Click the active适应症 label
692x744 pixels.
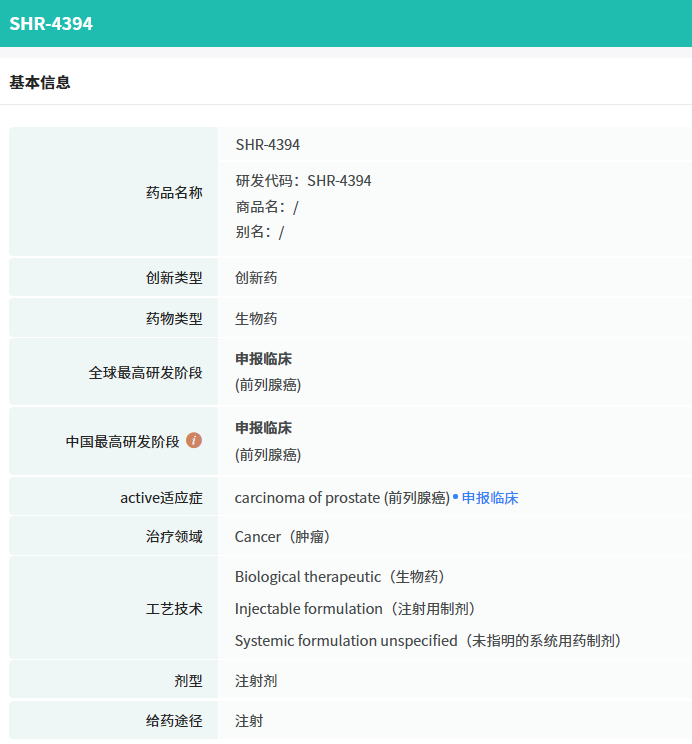(x=161, y=498)
